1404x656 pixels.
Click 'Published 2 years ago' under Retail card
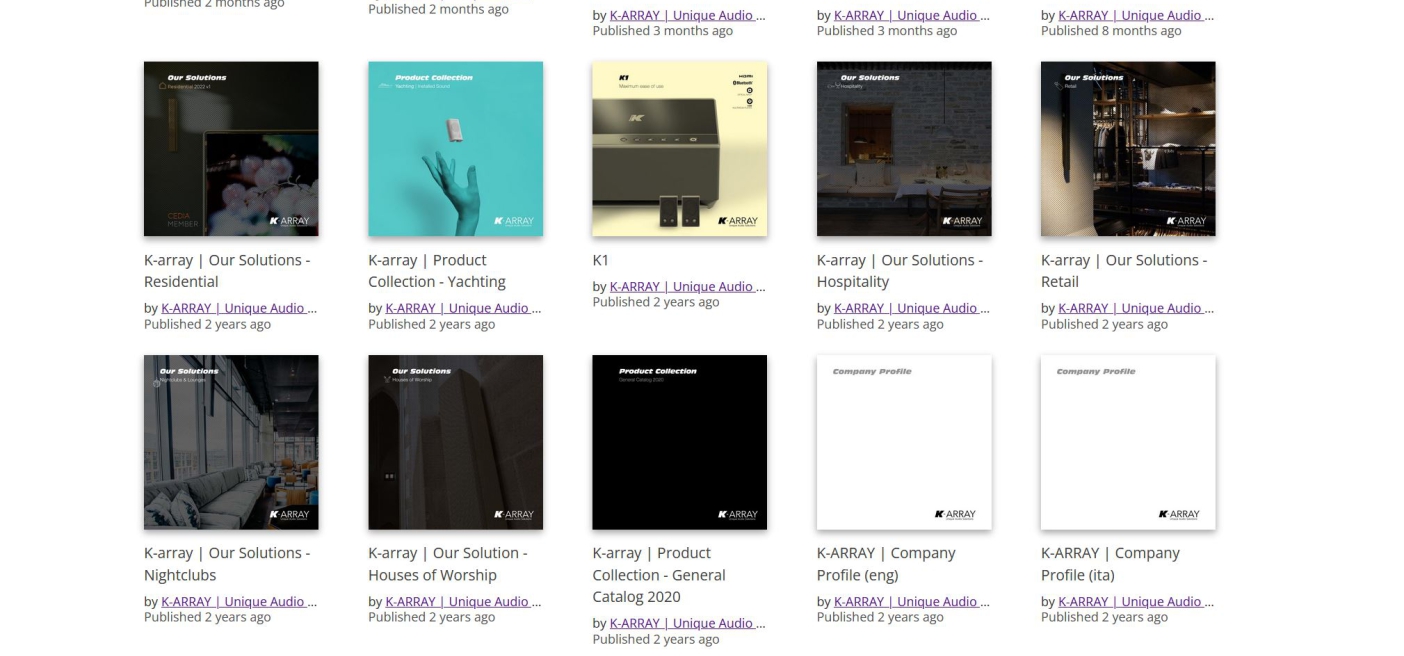click(1104, 324)
